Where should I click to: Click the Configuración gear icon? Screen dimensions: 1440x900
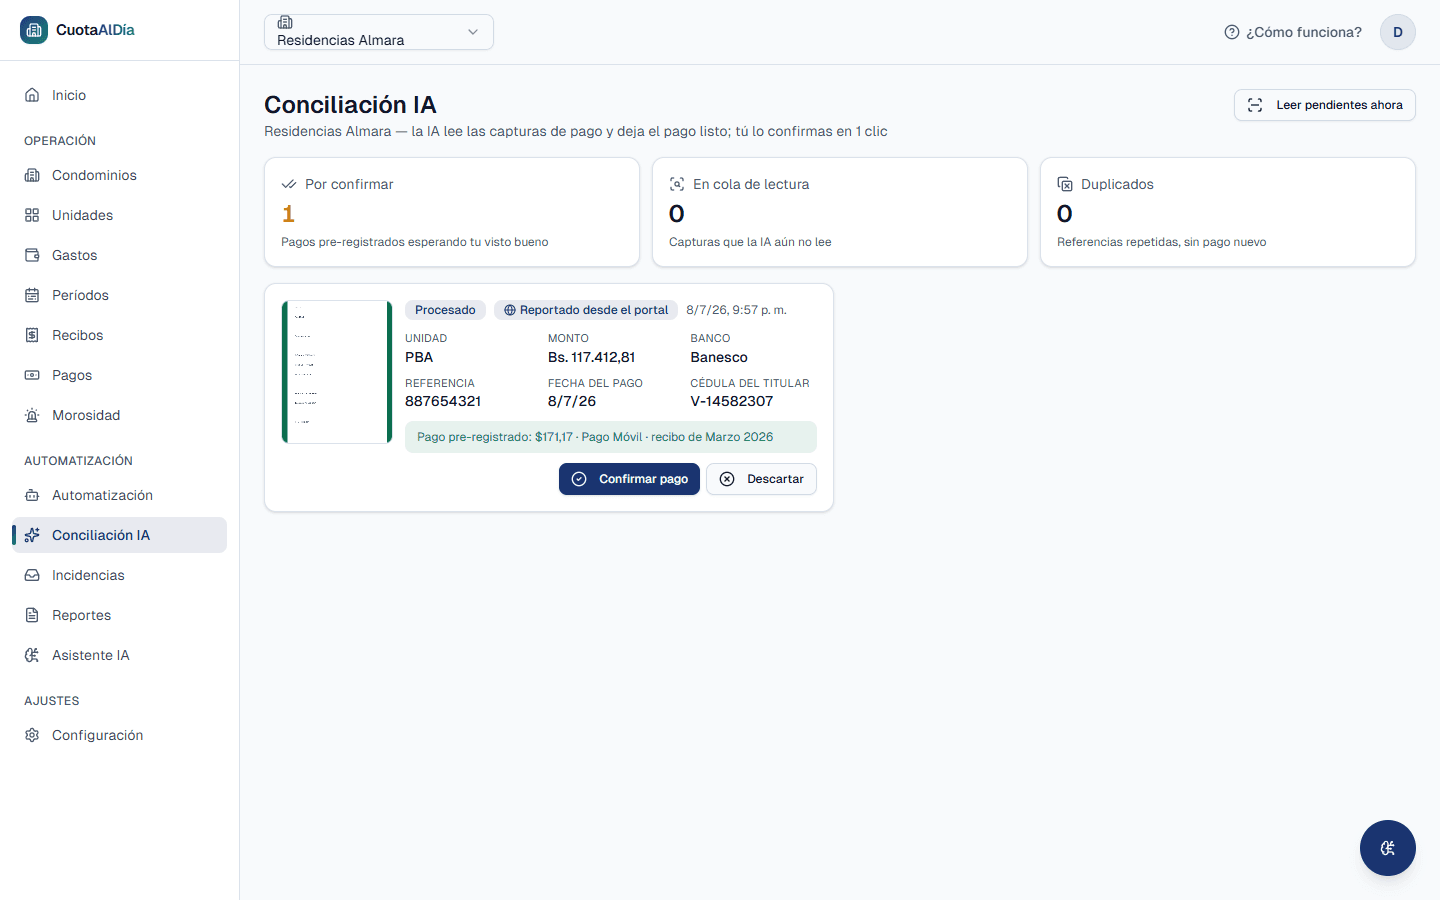tap(32, 735)
